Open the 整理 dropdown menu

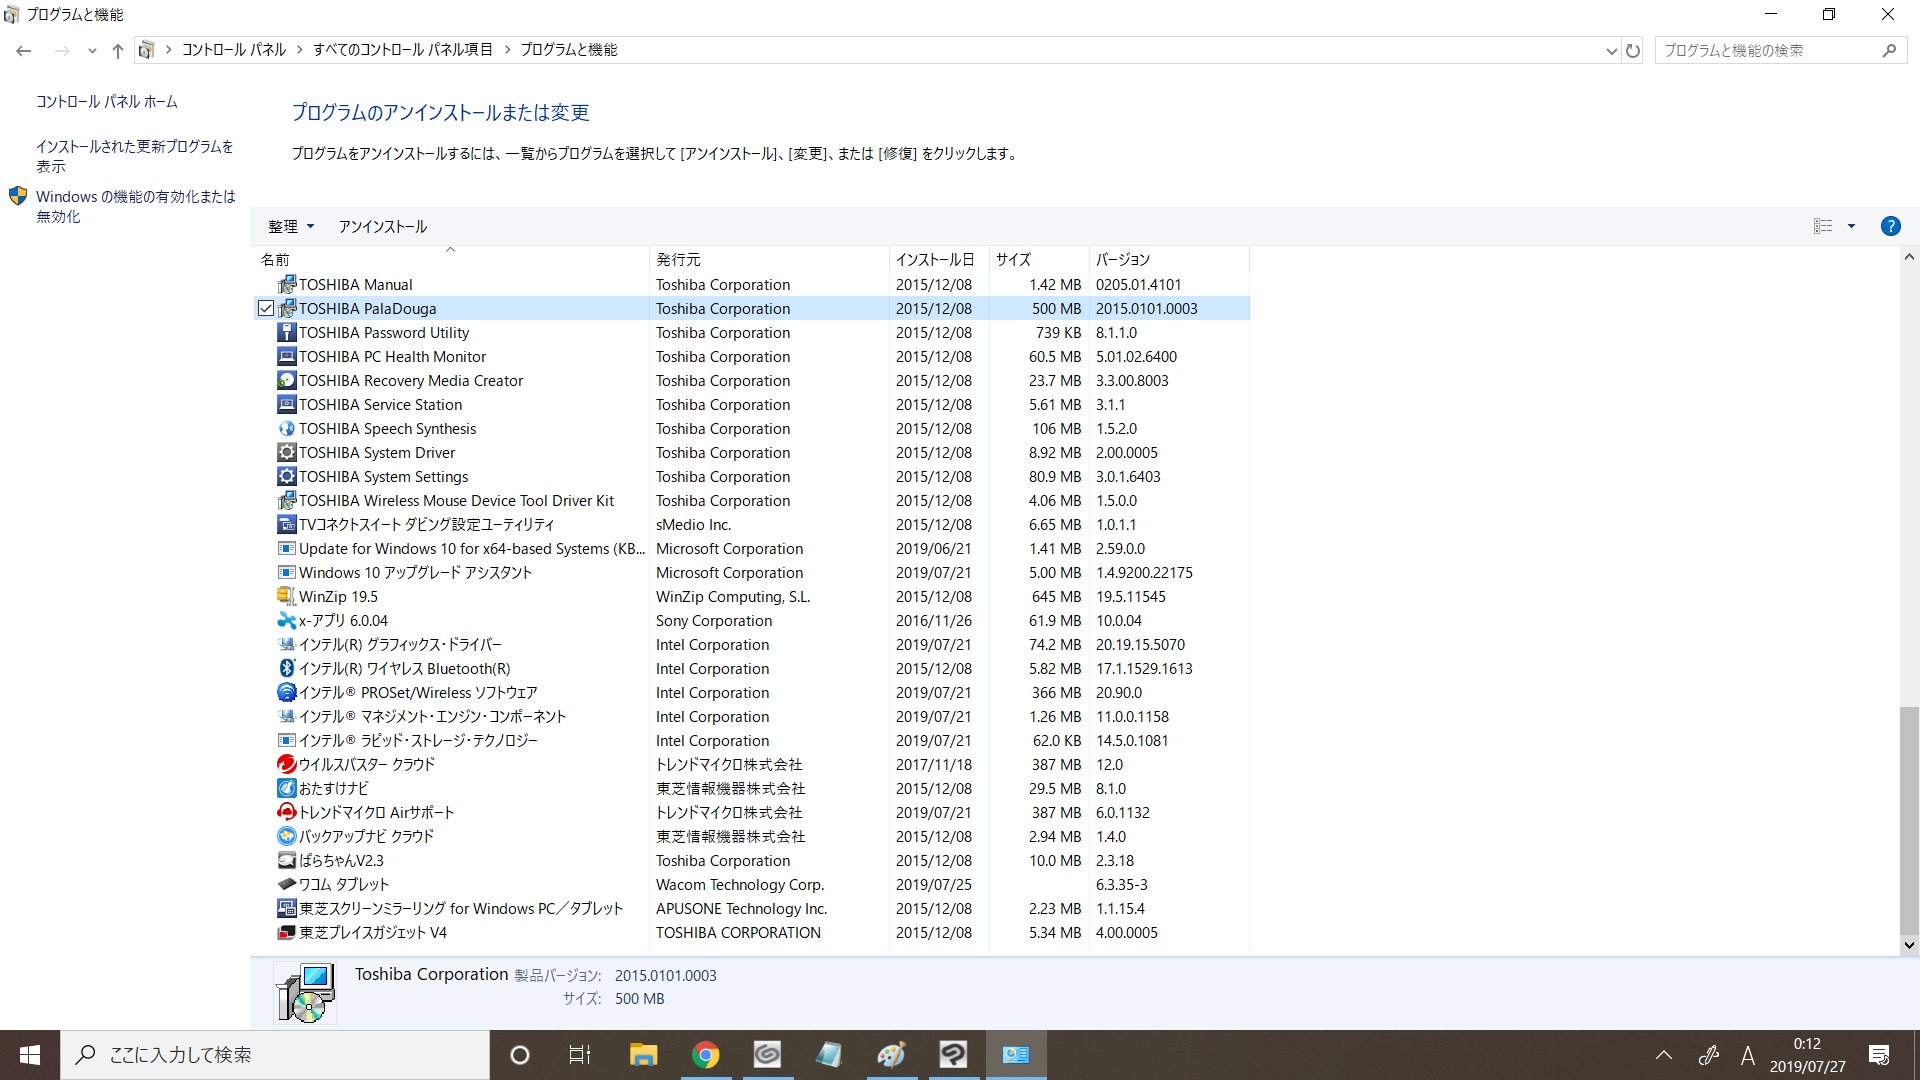coord(291,227)
